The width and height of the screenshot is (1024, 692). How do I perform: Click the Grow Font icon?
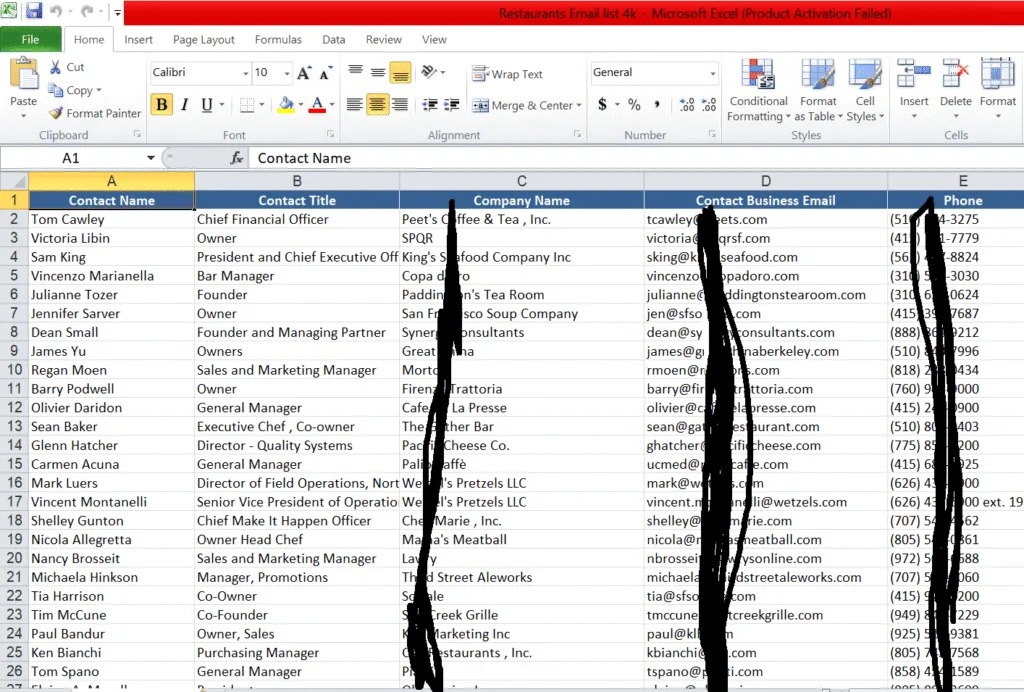304,72
